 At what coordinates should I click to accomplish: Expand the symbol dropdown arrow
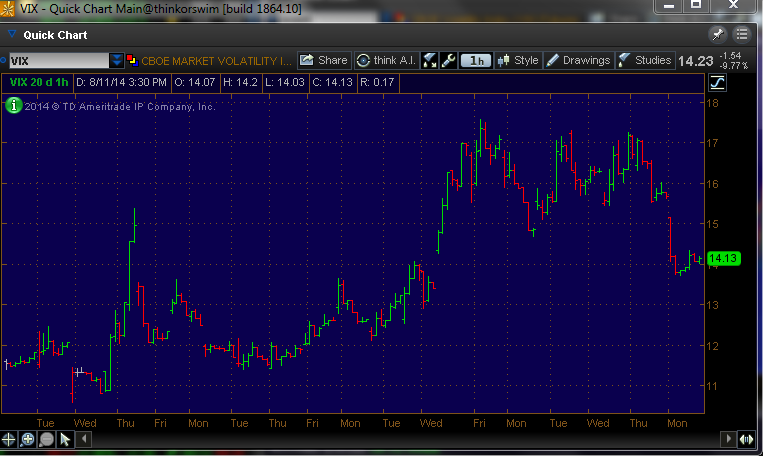[117, 61]
